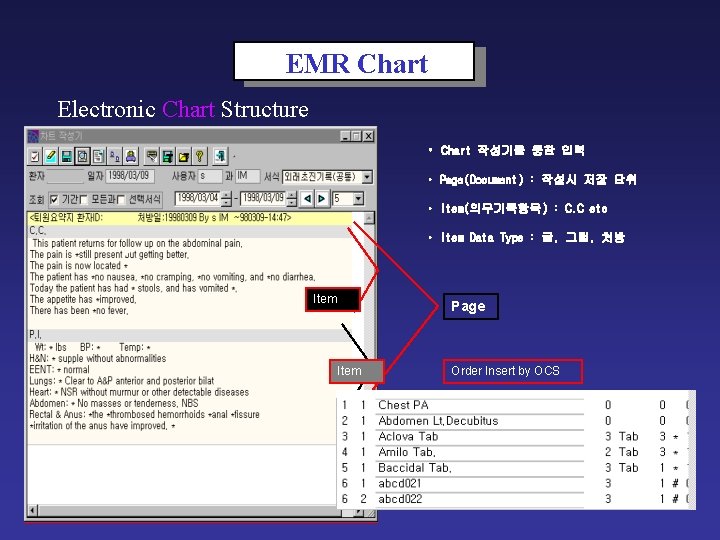This screenshot has height=540, width=720.
Task: Select the Abdomen Lt.Decubitus order row
Action: (x=514, y=421)
